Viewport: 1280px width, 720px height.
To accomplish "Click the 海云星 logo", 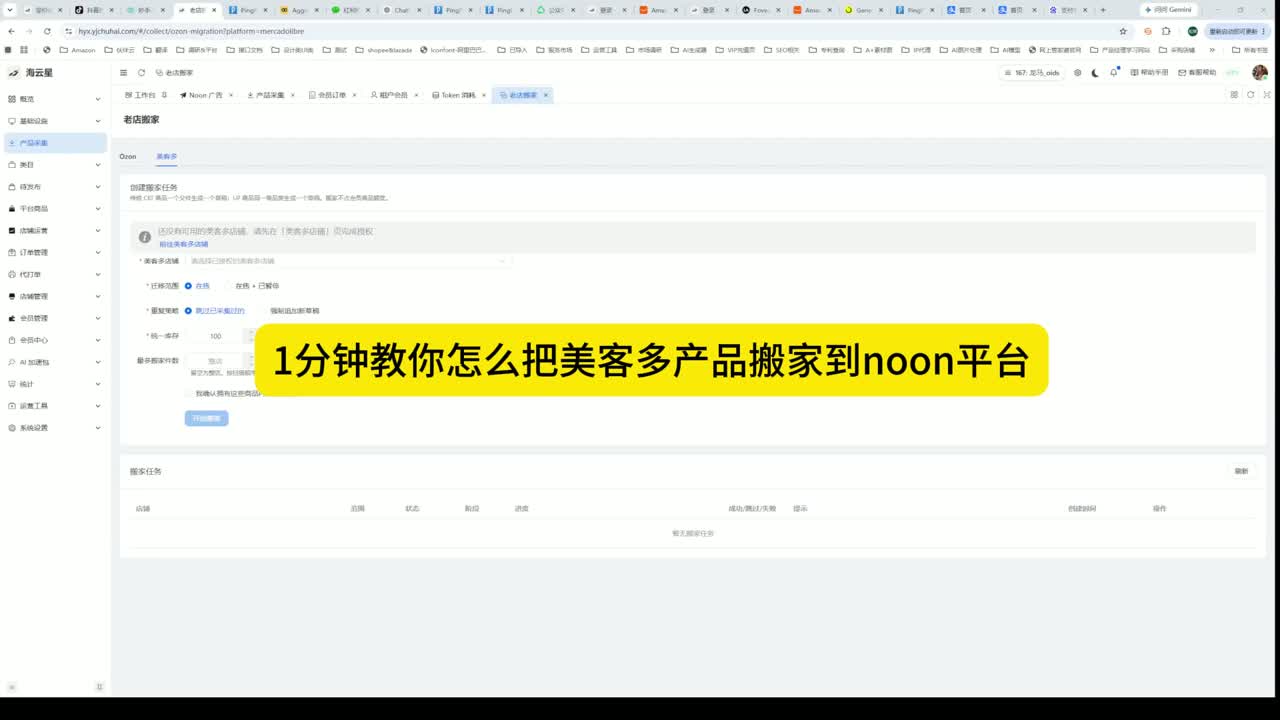I will coord(28,73).
